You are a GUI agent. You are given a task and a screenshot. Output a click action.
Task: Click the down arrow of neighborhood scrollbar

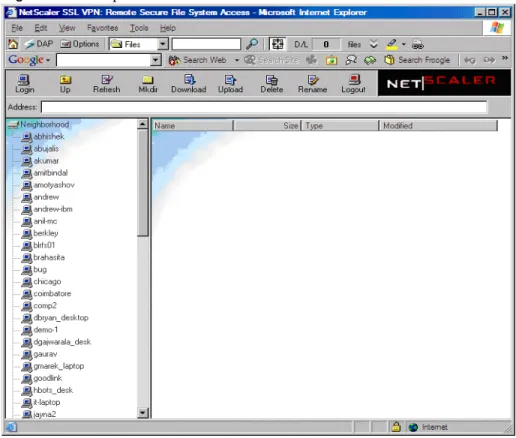(143, 413)
